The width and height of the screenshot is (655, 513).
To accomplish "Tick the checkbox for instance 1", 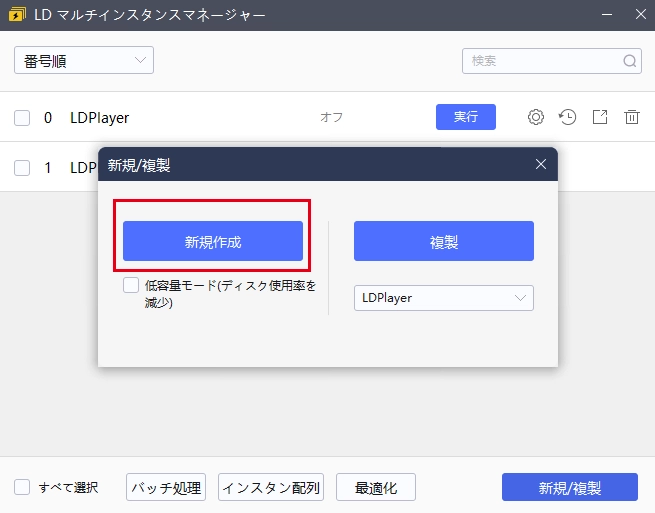I will tap(22, 168).
